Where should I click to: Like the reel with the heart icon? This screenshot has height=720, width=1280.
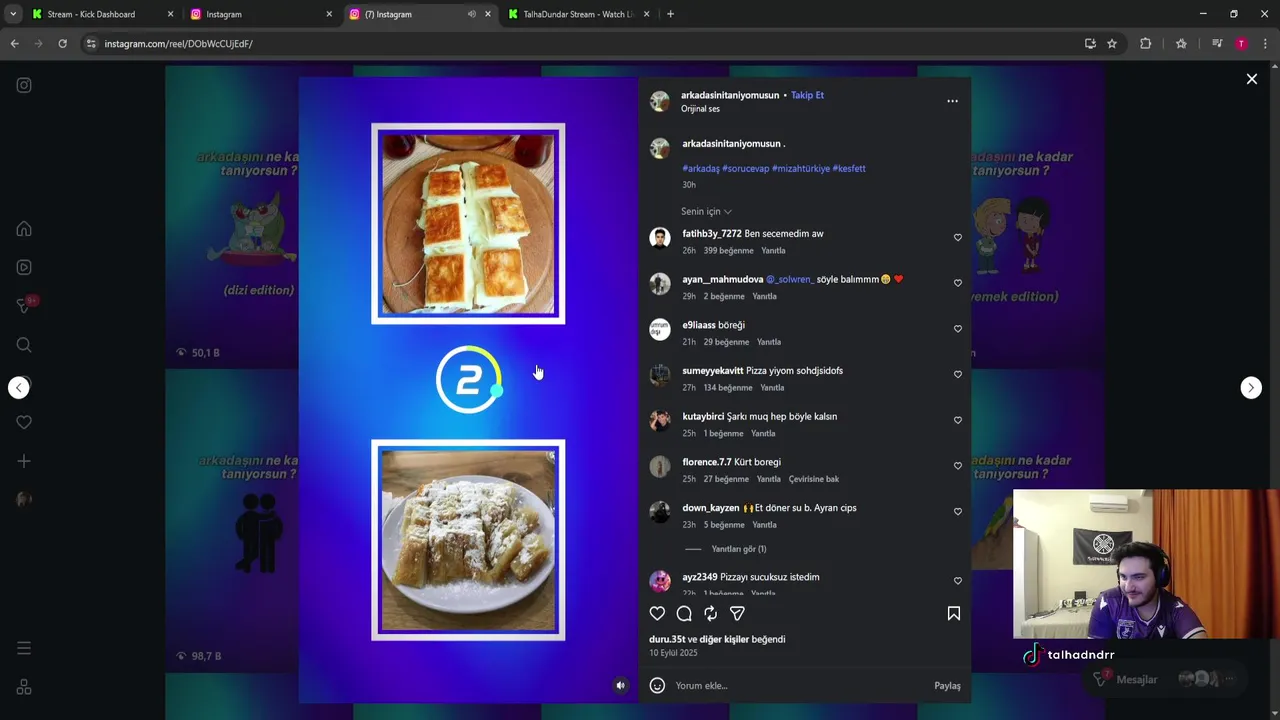tap(657, 613)
